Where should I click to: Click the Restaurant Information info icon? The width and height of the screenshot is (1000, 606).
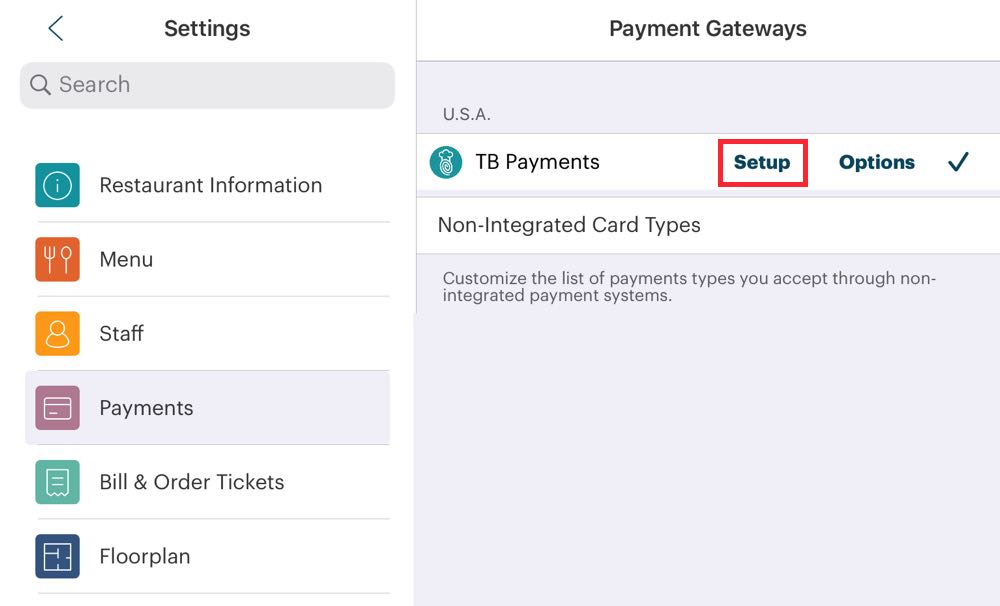(x=57, y=185)
